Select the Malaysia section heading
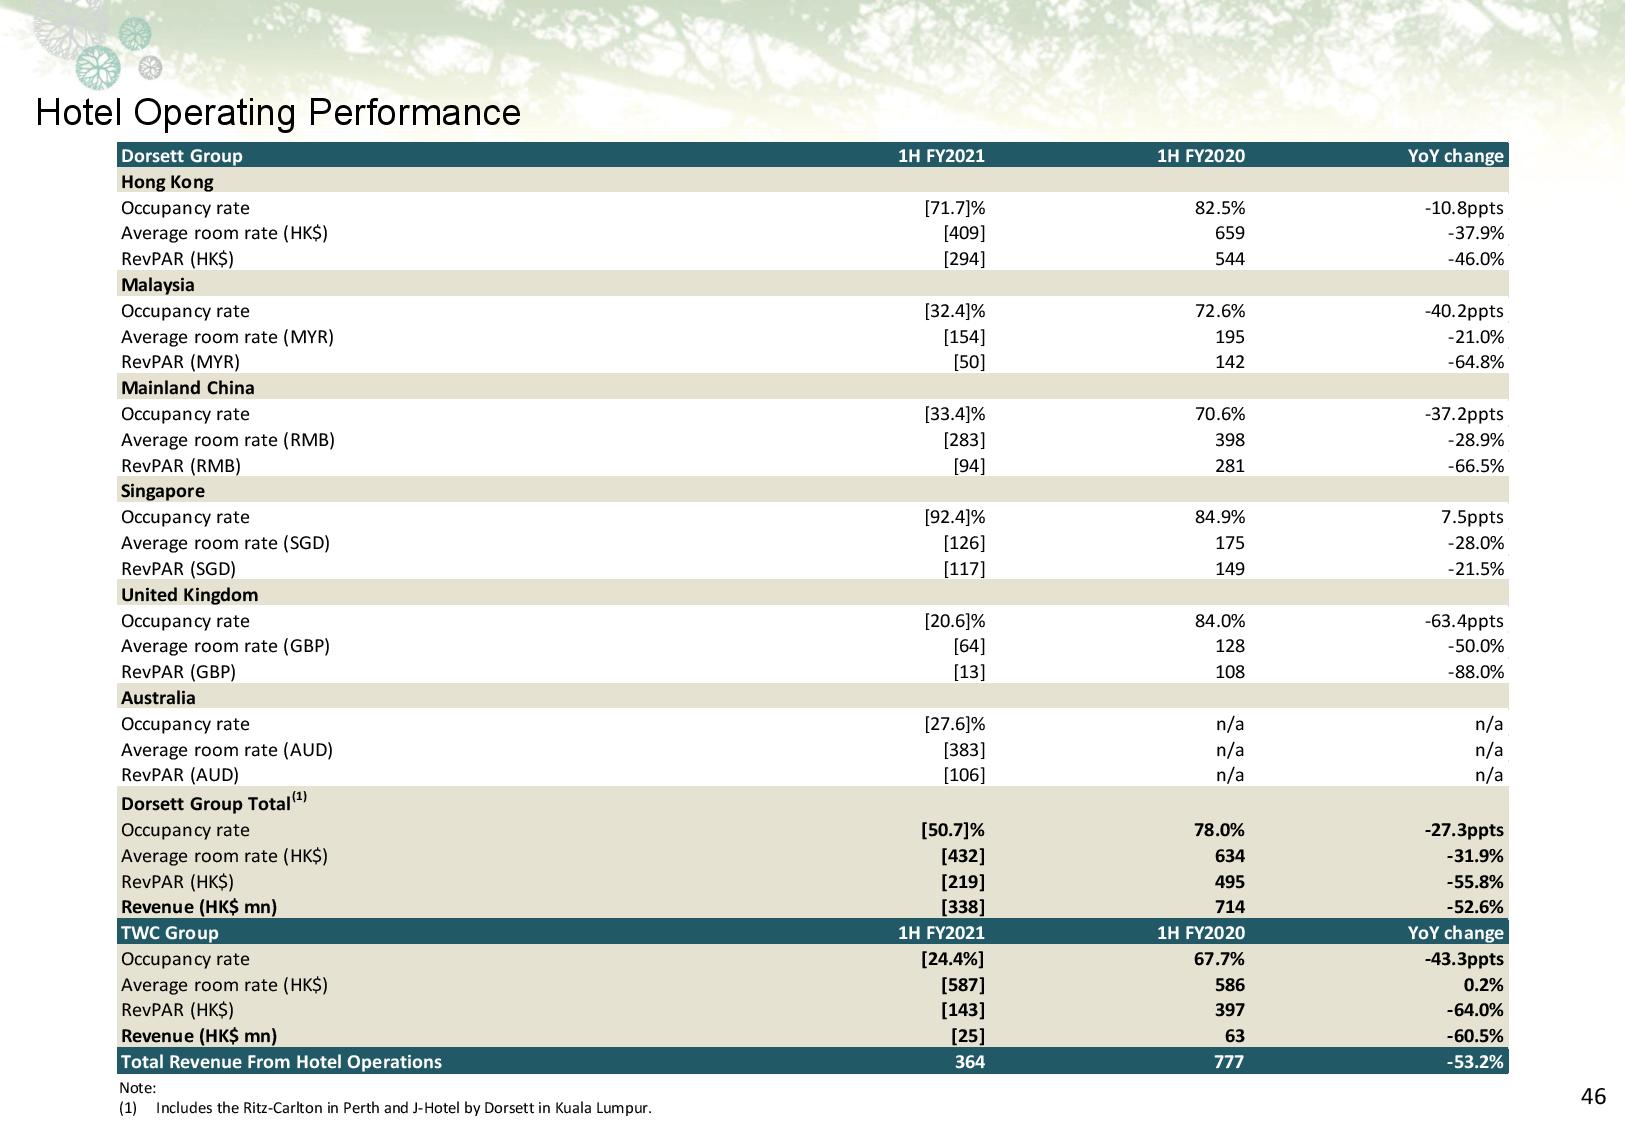This screenshot has width=1625, height=1125. [158, 285]
